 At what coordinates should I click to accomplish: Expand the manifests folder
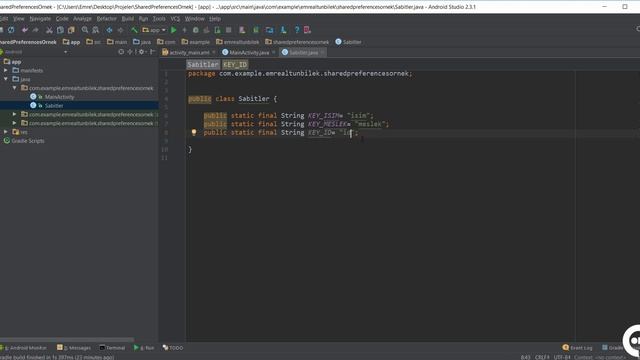[x=6, y=70]
